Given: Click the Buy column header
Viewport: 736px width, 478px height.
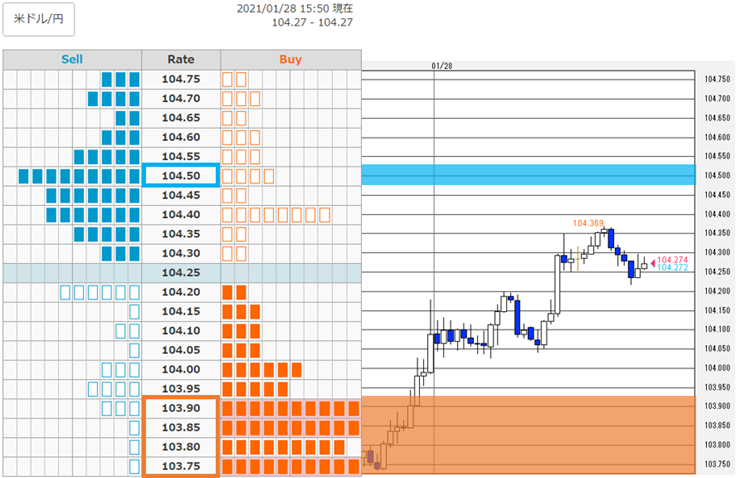Looking at the screenshot, I should click(x=291, y=60).
